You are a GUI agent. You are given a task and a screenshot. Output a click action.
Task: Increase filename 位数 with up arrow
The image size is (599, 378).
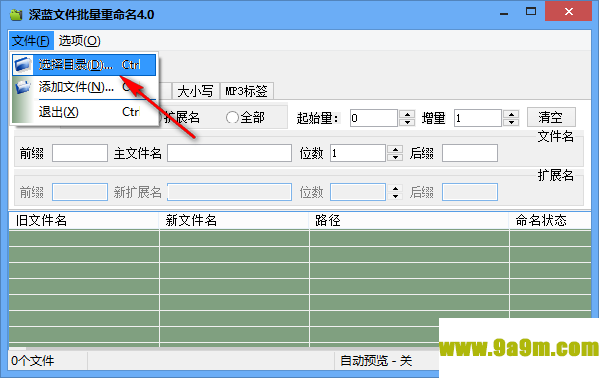(395, 149)
